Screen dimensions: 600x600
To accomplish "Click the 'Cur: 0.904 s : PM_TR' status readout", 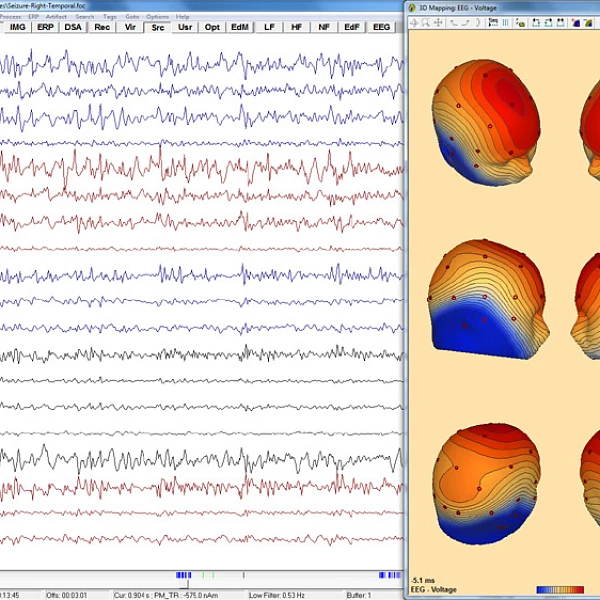I will (166, 595).
